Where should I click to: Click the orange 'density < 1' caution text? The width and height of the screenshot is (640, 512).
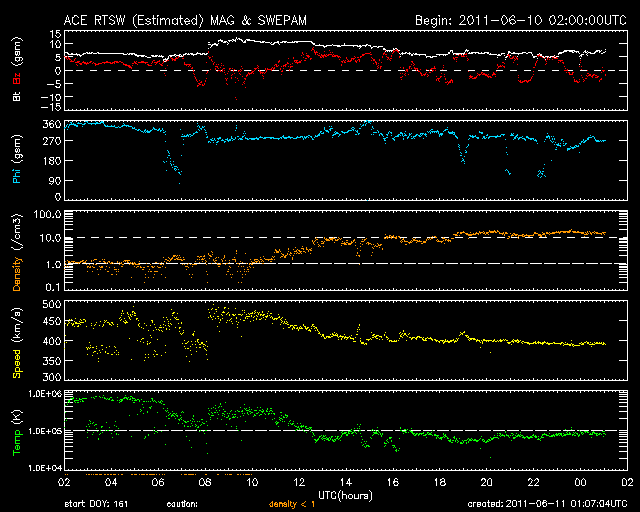[x=292, y=504]
